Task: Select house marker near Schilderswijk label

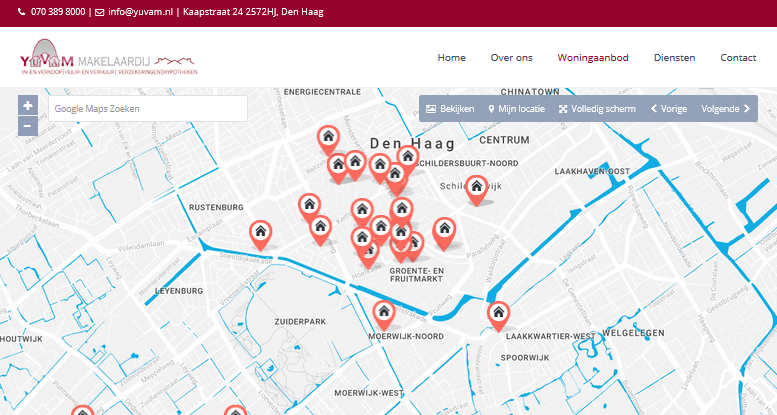Action: click(478, 187)
